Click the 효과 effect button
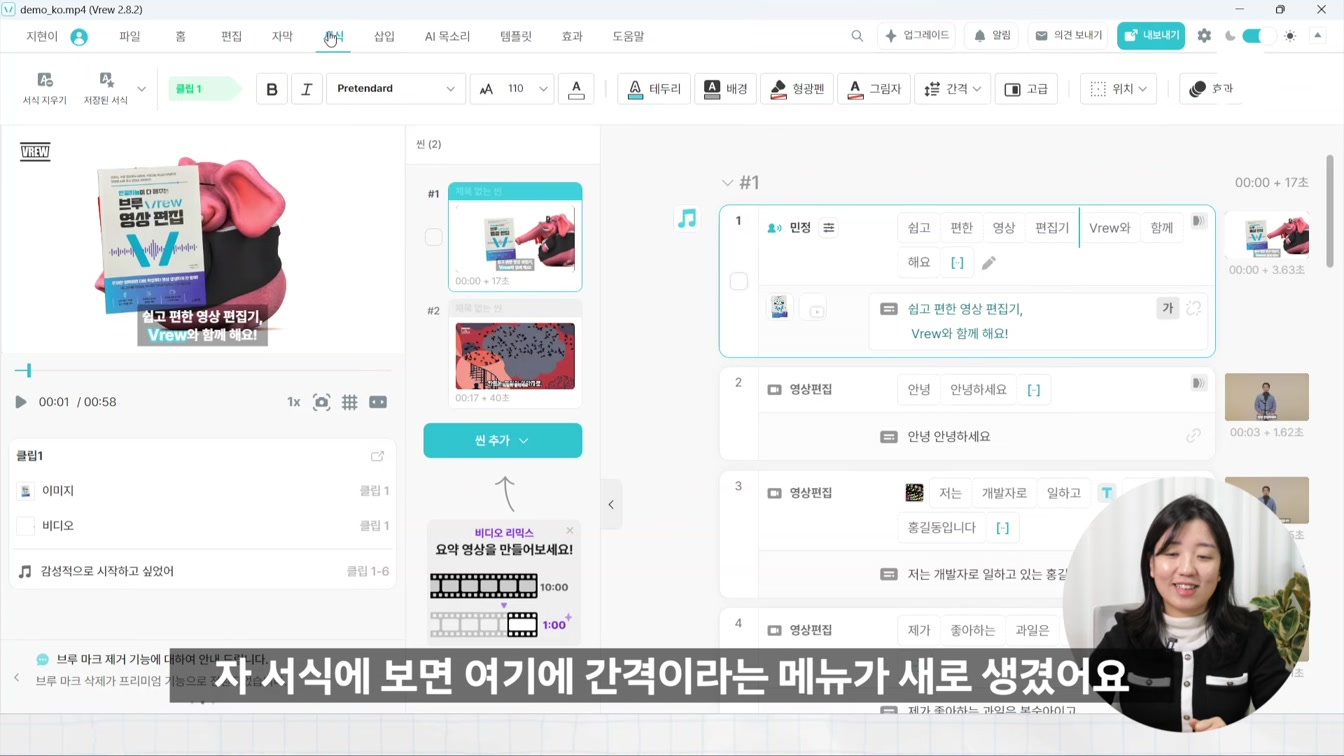1344x756 pixels. (1210, 89)
